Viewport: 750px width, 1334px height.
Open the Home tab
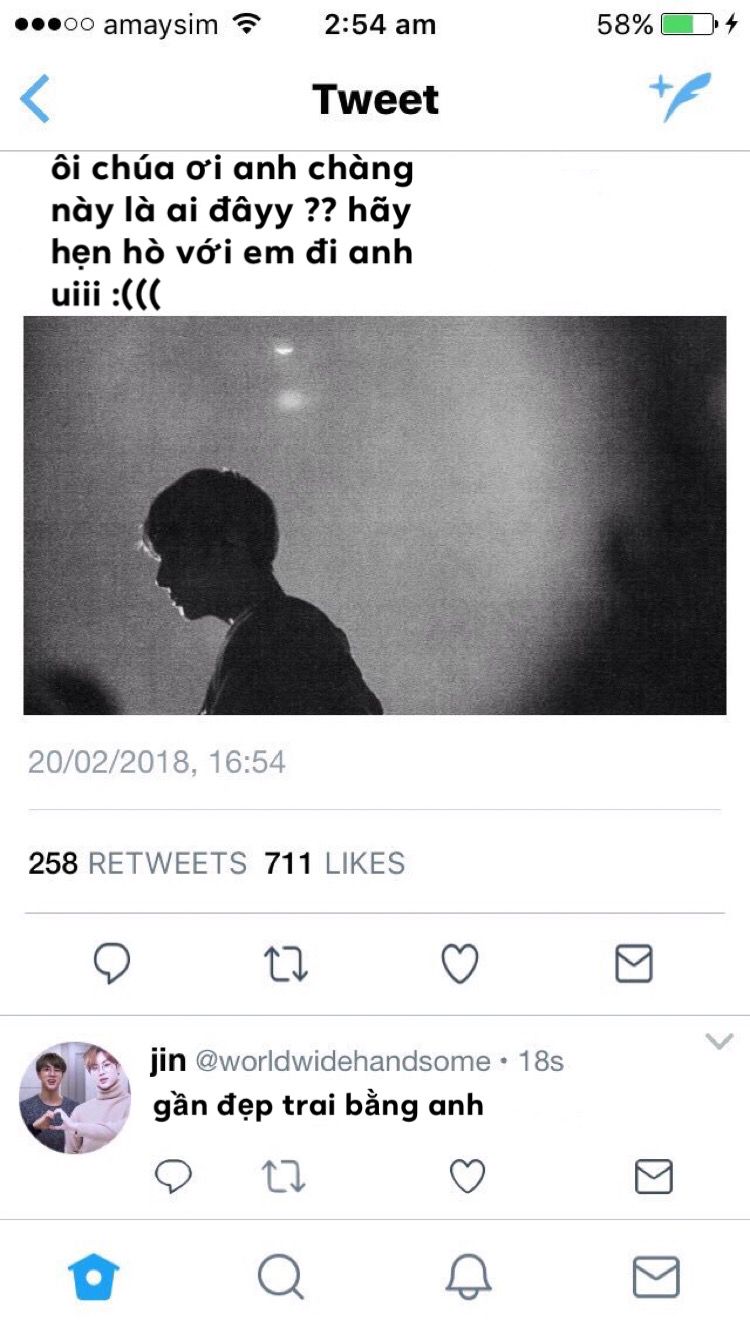pyautogui.click(x=94, y=1277)
